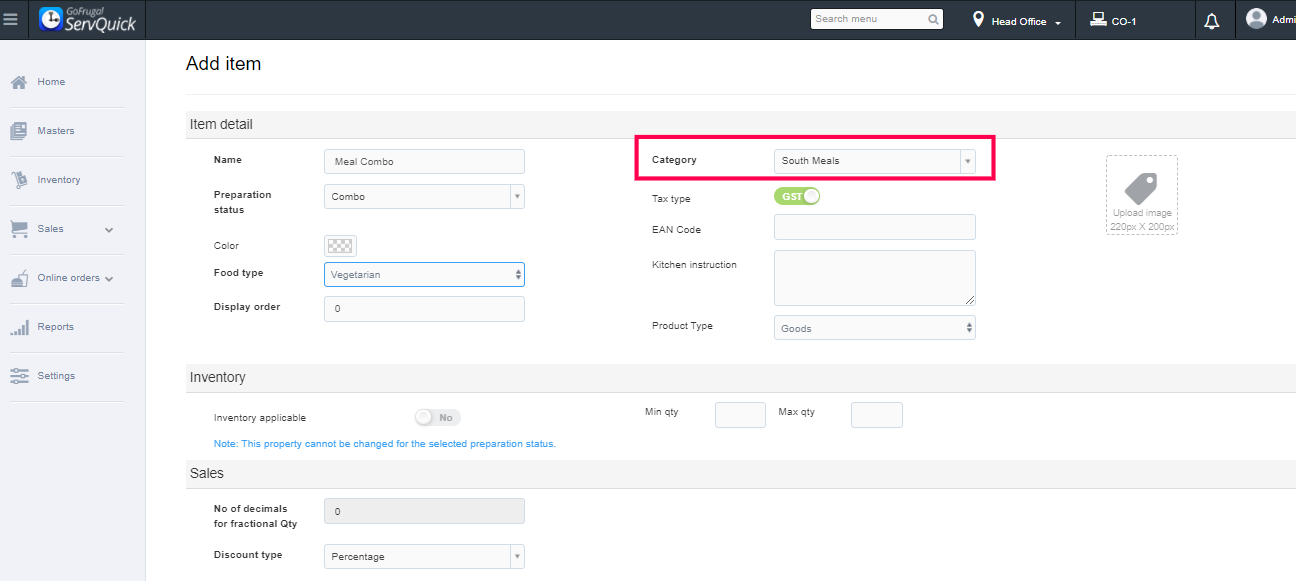The image size is (1296, 581).
Task: Click the Reports bar chart icon
Action: 19,327
